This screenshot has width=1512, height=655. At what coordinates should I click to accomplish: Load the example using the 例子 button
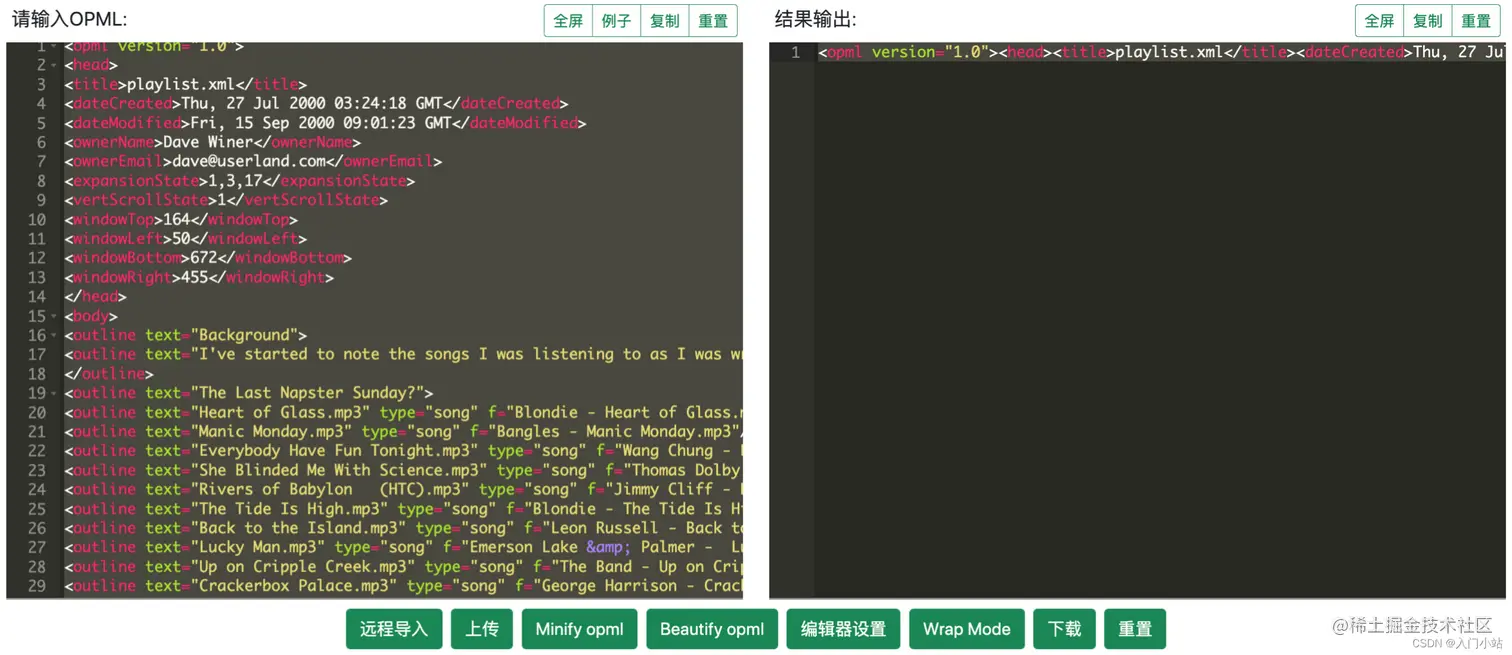[x=615, y=20]
